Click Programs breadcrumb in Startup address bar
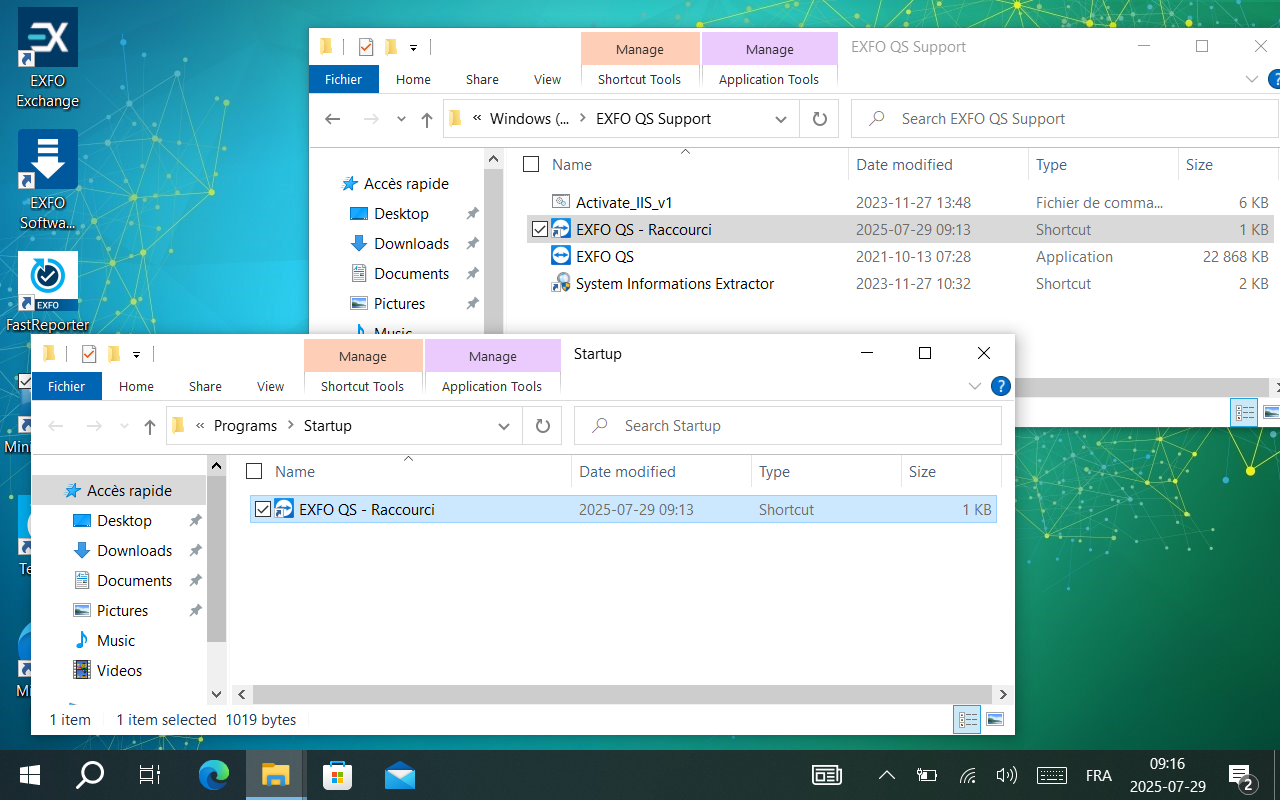1280x800 pixels. coord(245,426)
